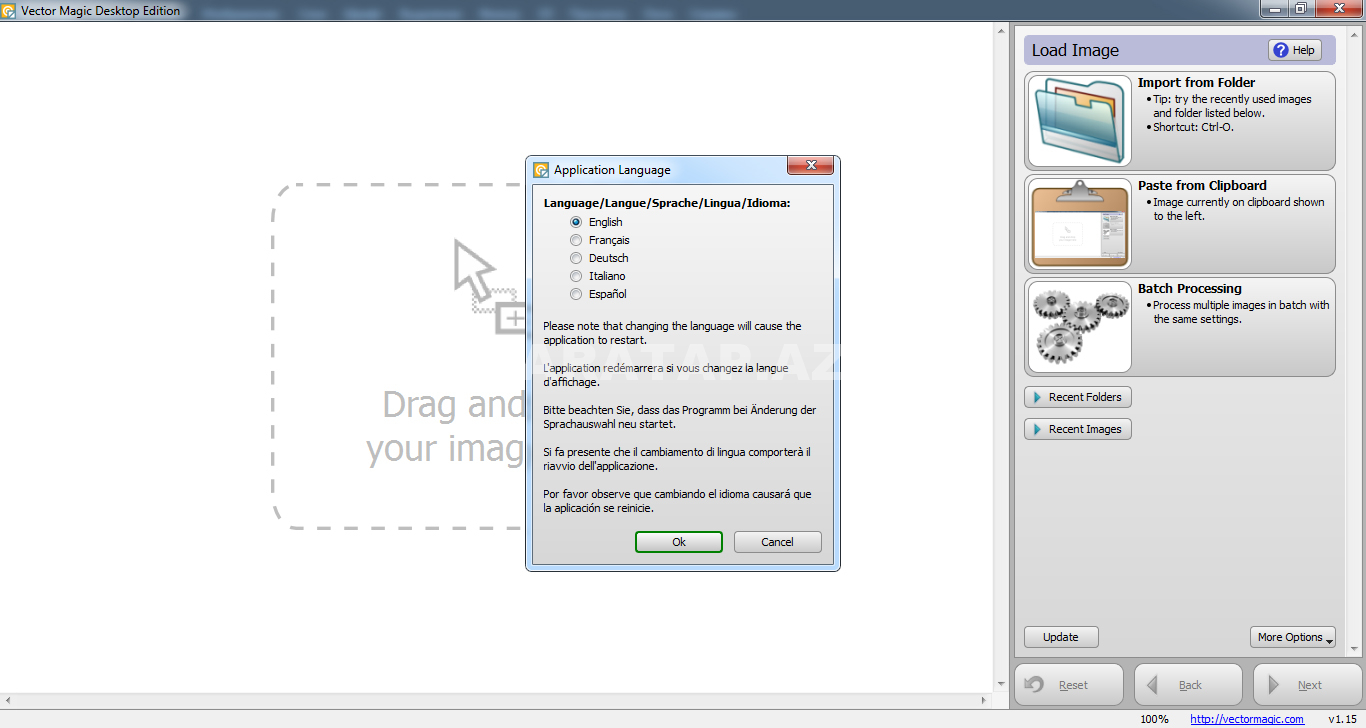The height and width of the screenshot is (728, 1366).
Task: Click the vertical scrollbar down arrow
Action: point(1001,685)
